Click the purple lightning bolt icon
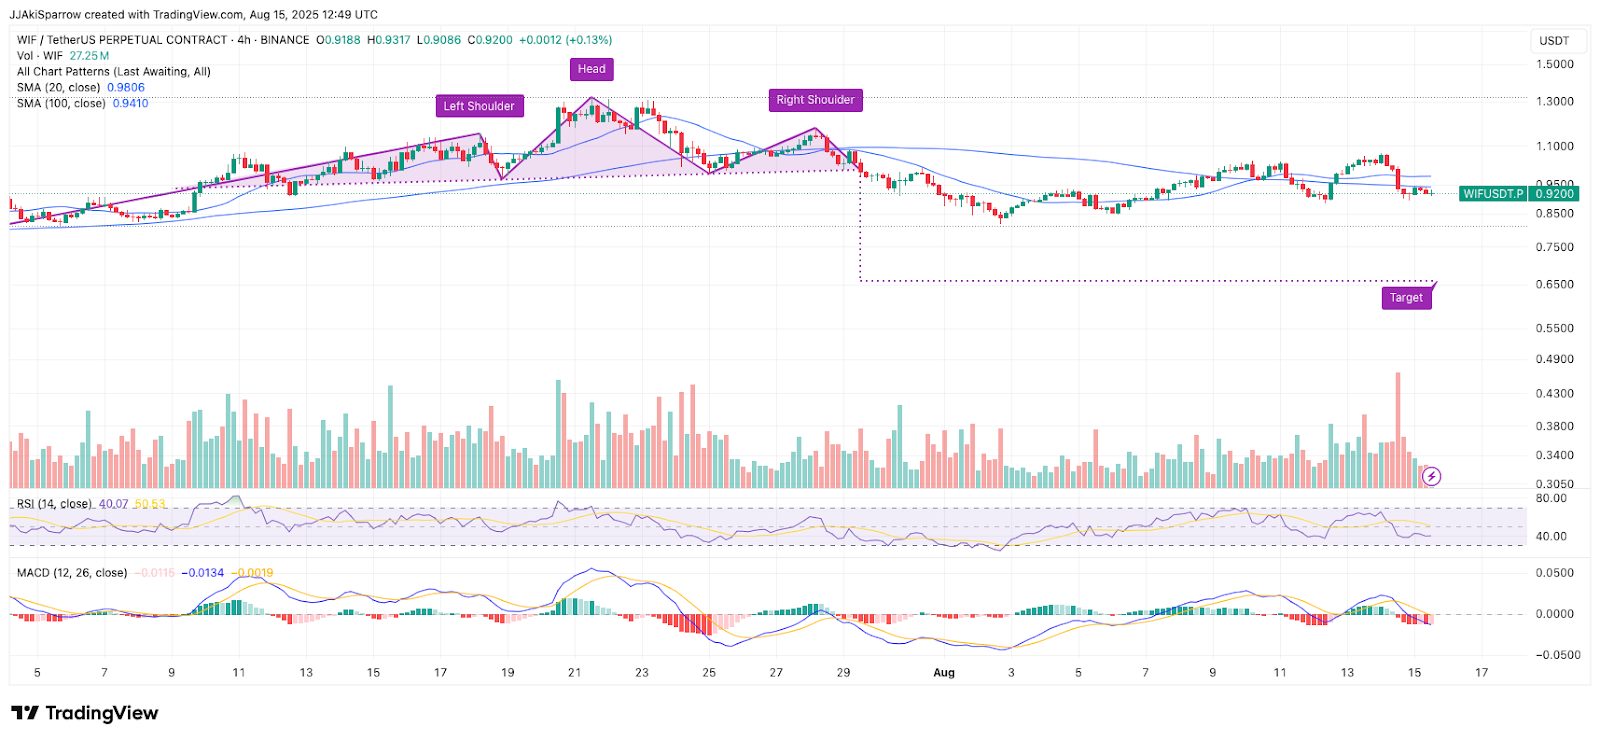The height and width of the screenshot is (741, 1600). 1431,477
